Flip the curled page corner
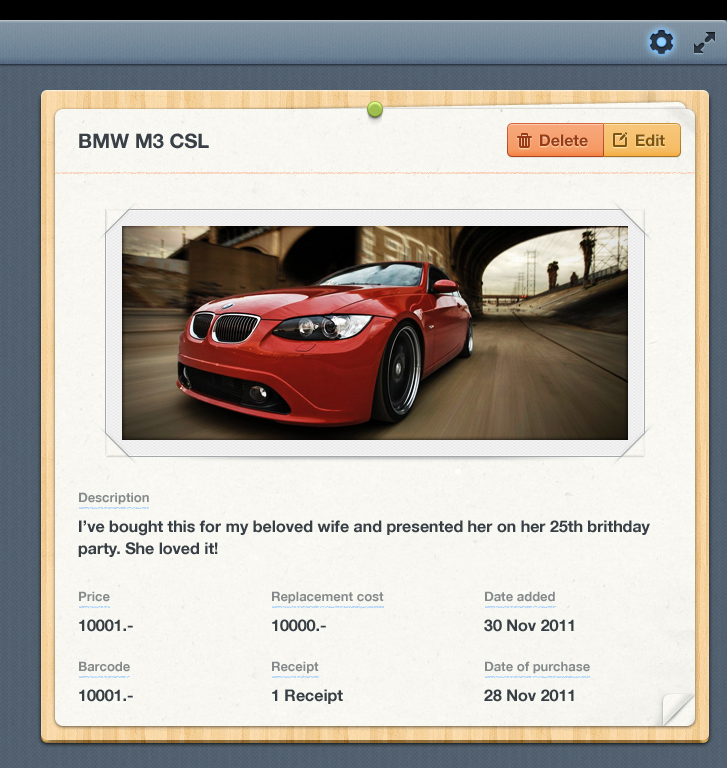Screen dimensions: 727x768 click(x=679, y=710)
